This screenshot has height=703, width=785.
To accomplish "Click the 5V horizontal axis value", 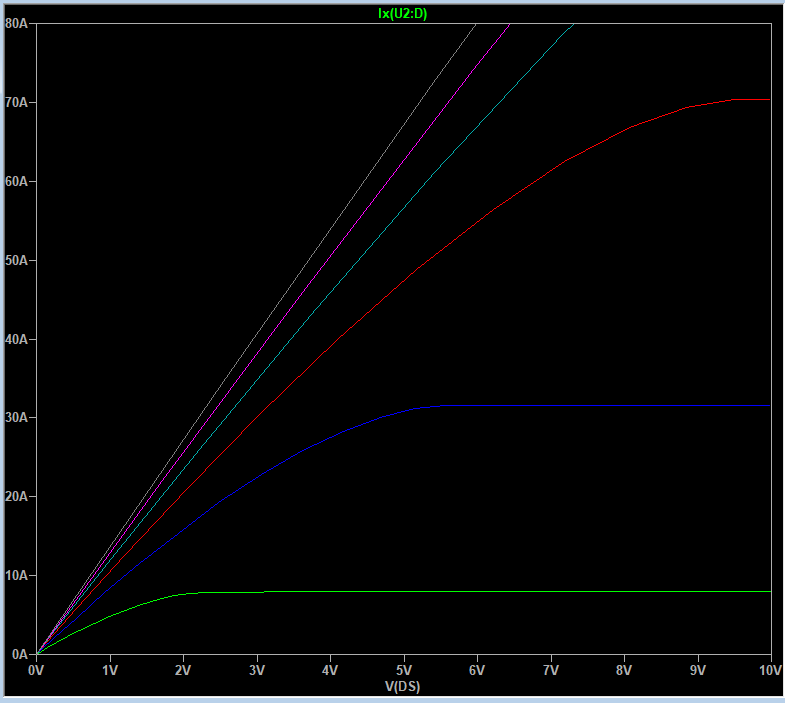I will (404, 670).
